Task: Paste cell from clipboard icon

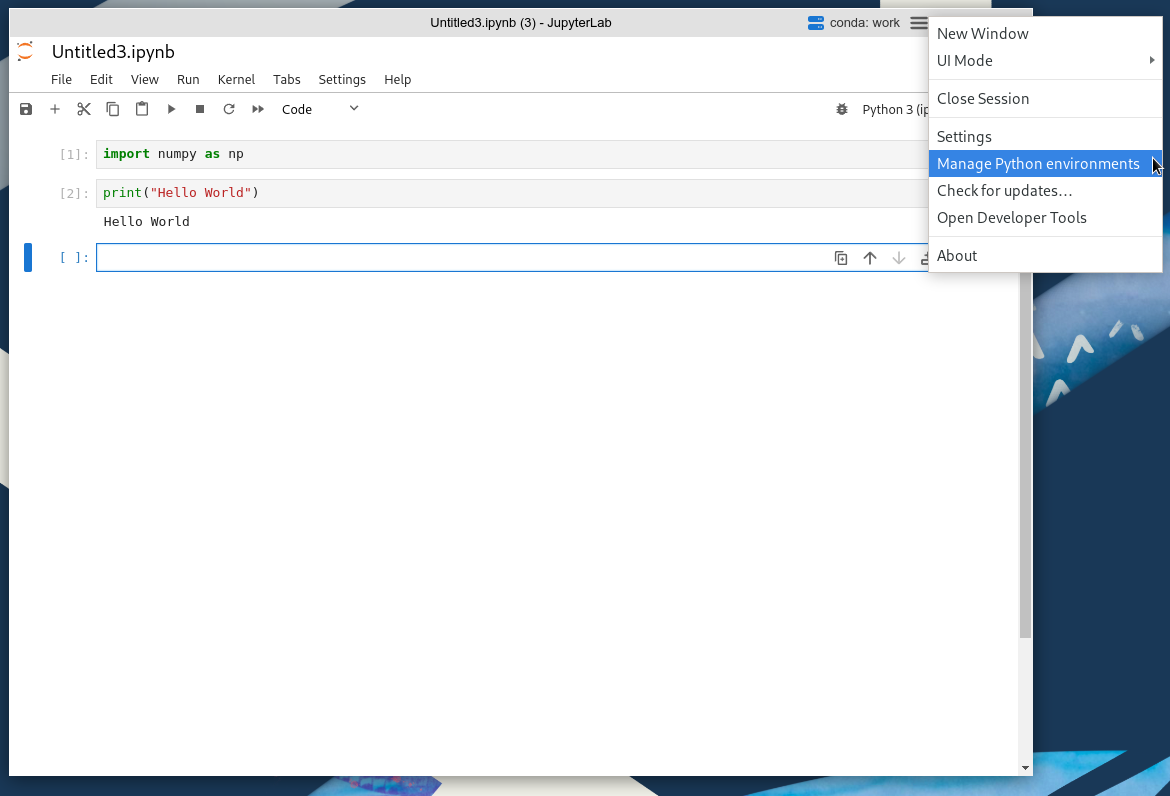Action: [142, 109]
